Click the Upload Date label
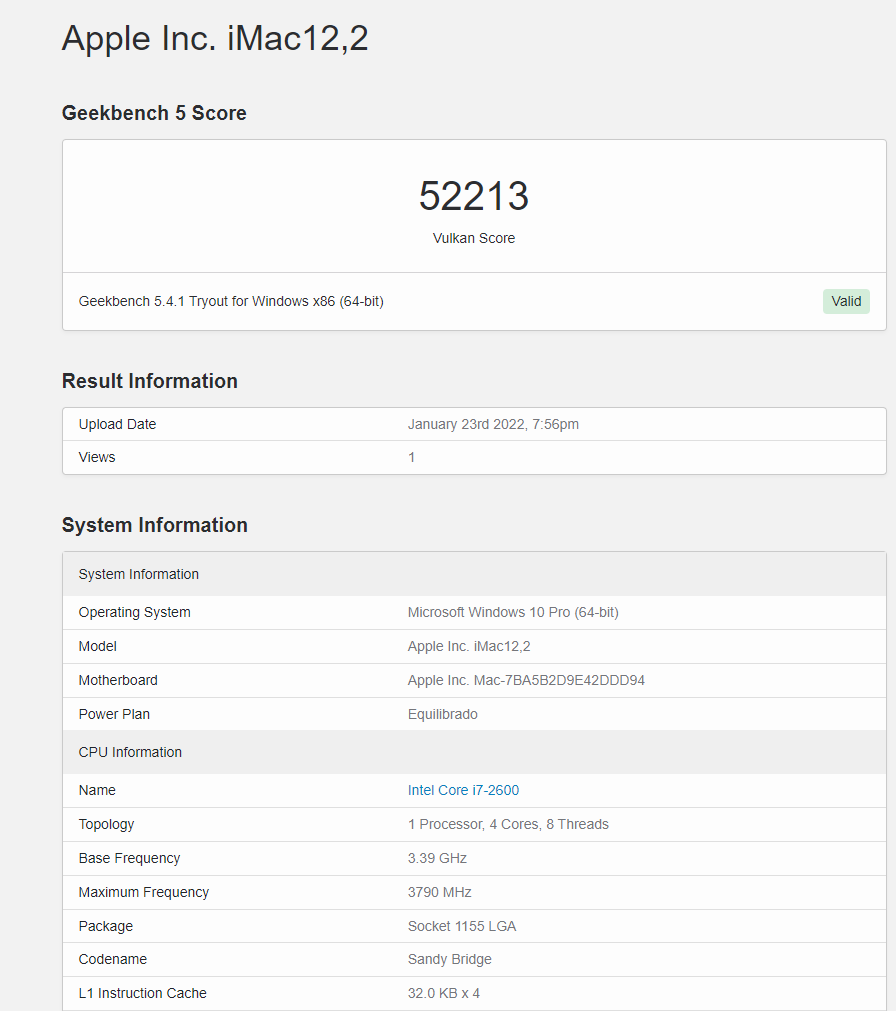The width and height of the screenshot is (896, 1011). click(x=117, y=424)
